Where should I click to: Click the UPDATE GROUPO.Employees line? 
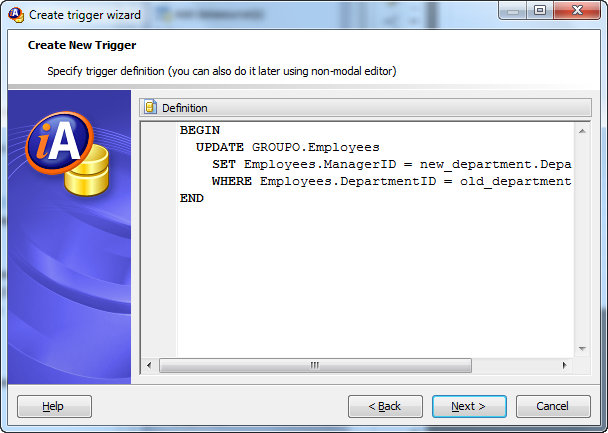coord(287,147)
